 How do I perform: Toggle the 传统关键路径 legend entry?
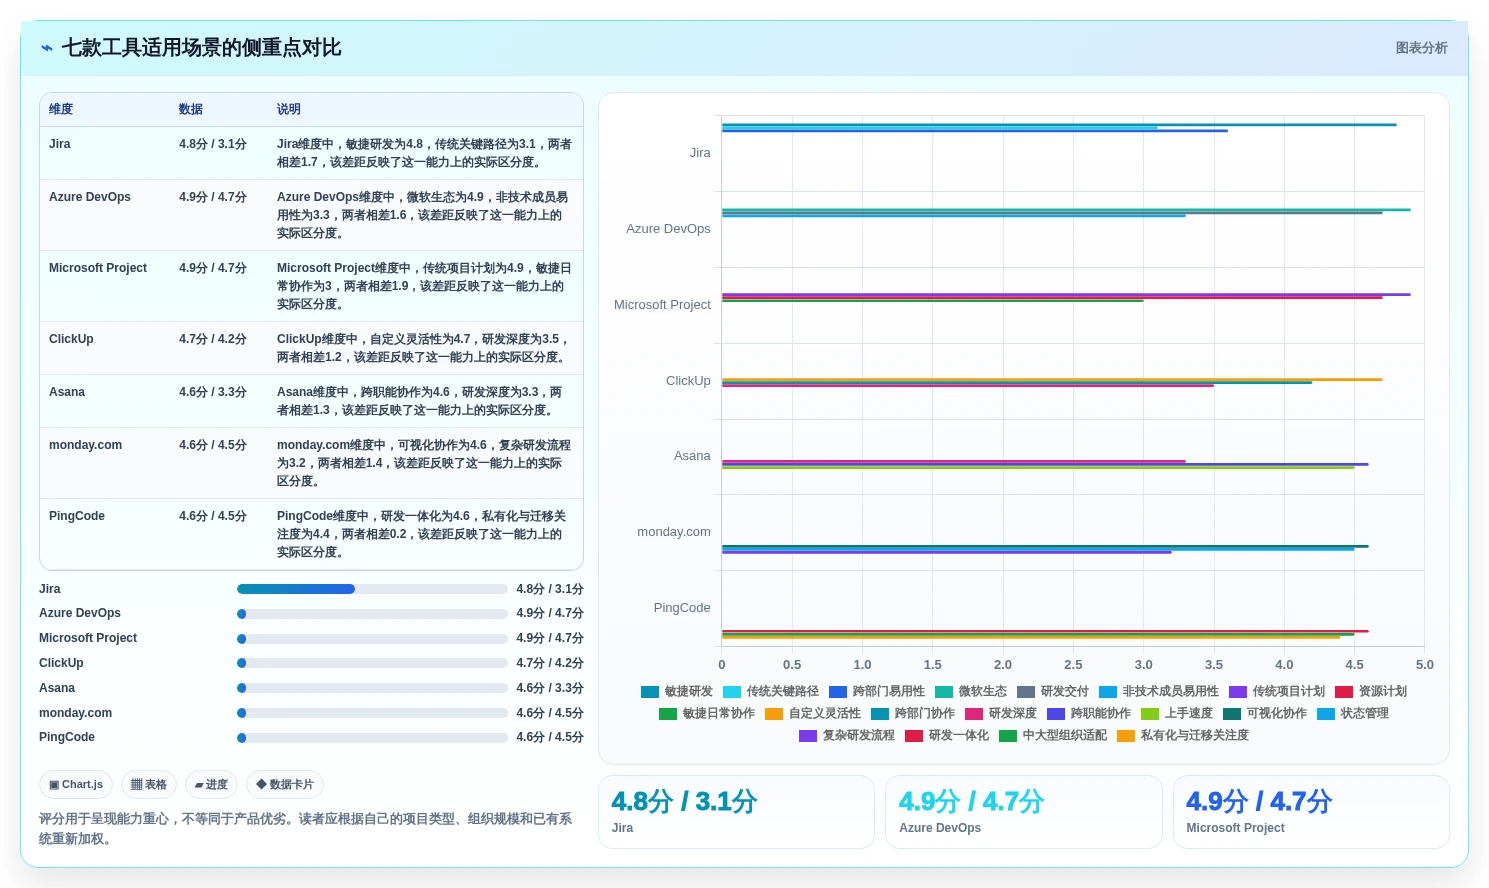point(771,692)
